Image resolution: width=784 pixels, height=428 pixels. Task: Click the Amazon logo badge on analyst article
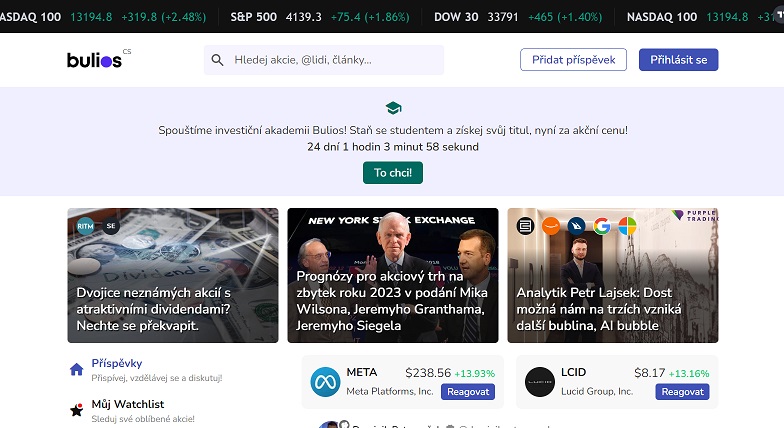[550, 226]
